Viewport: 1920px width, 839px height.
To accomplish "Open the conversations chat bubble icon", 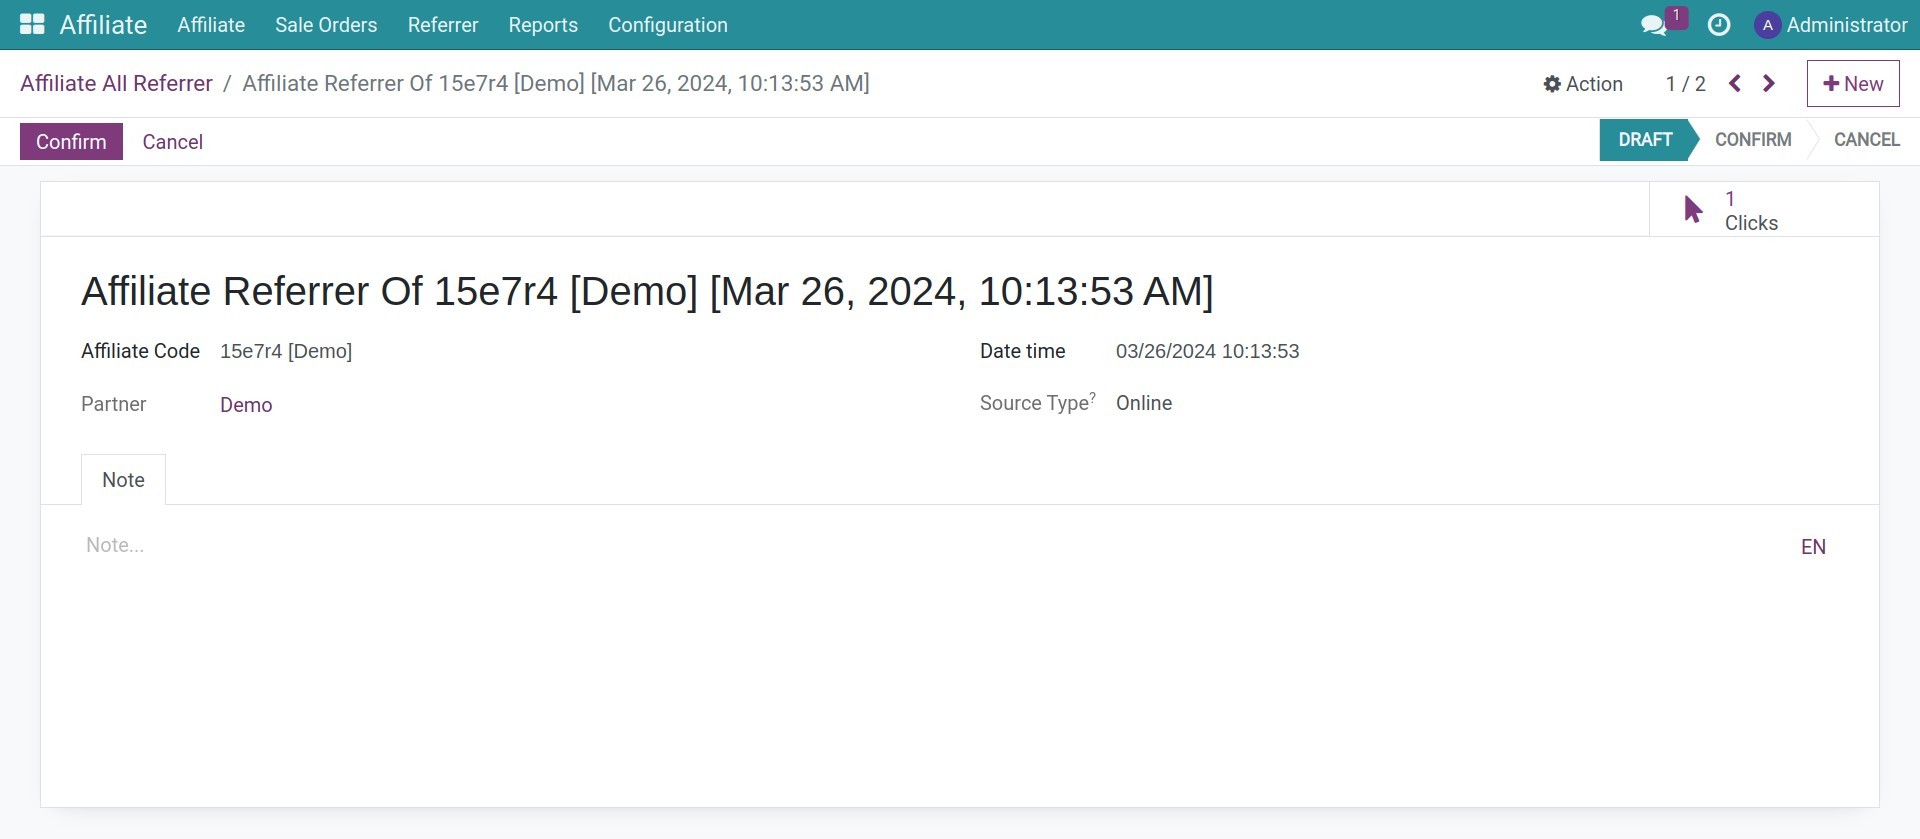I will [1654, 25].
